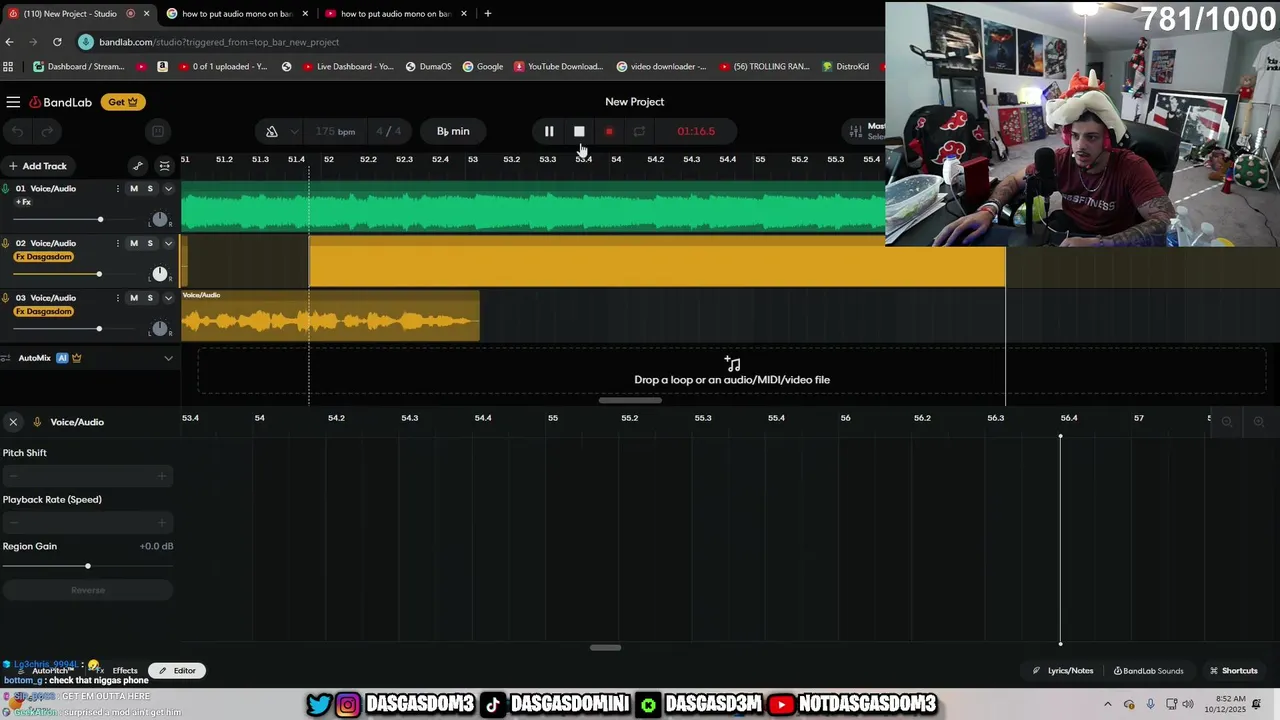Click the 01:16.5 time display
The height and width of the screenshot is (720, 1280).
696,131
